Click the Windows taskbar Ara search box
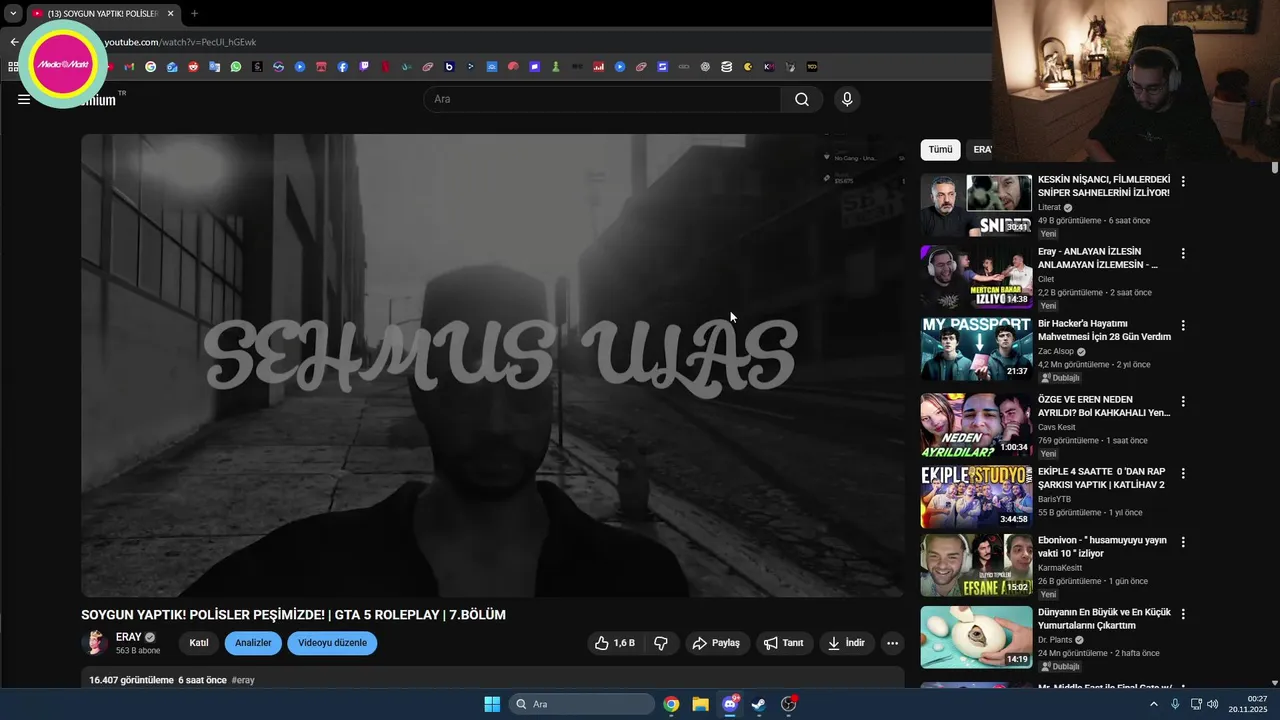The height and width of the screenshot is (720, 1280). pyautogui.click(x=582, y=704)
